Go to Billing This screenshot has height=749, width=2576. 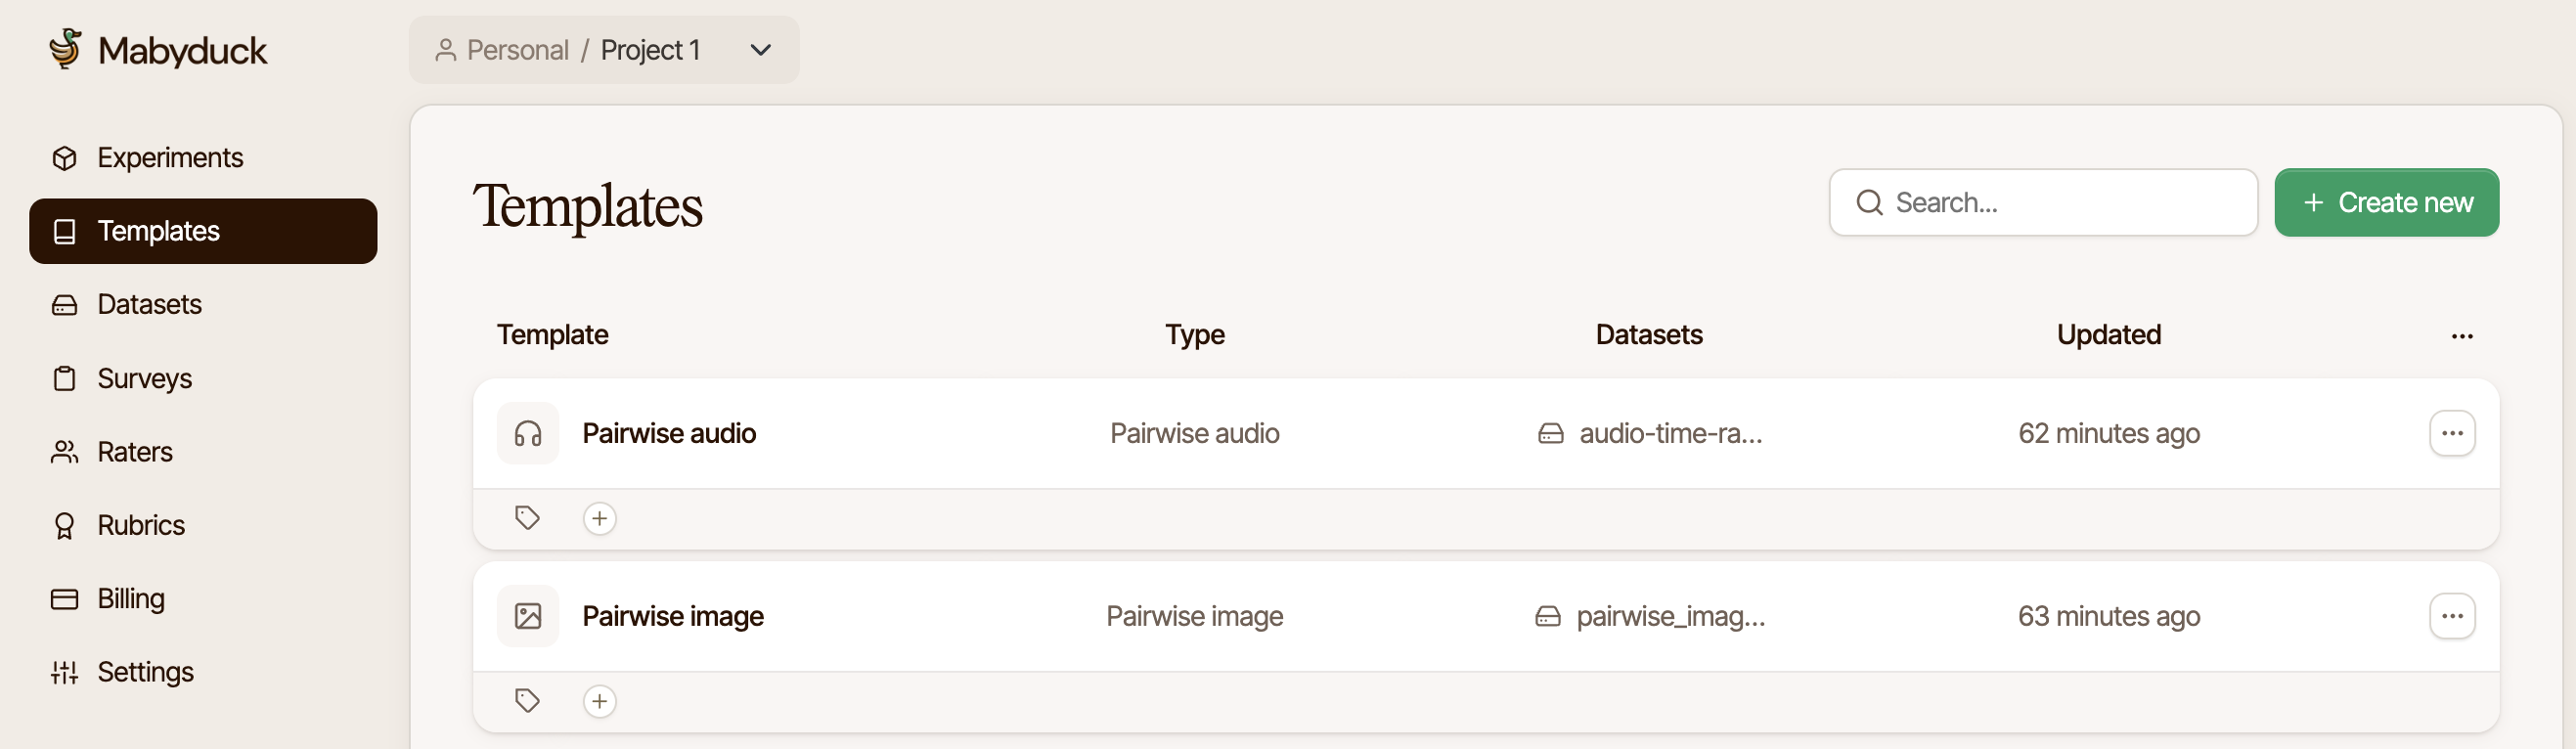[x=203, y=599]
